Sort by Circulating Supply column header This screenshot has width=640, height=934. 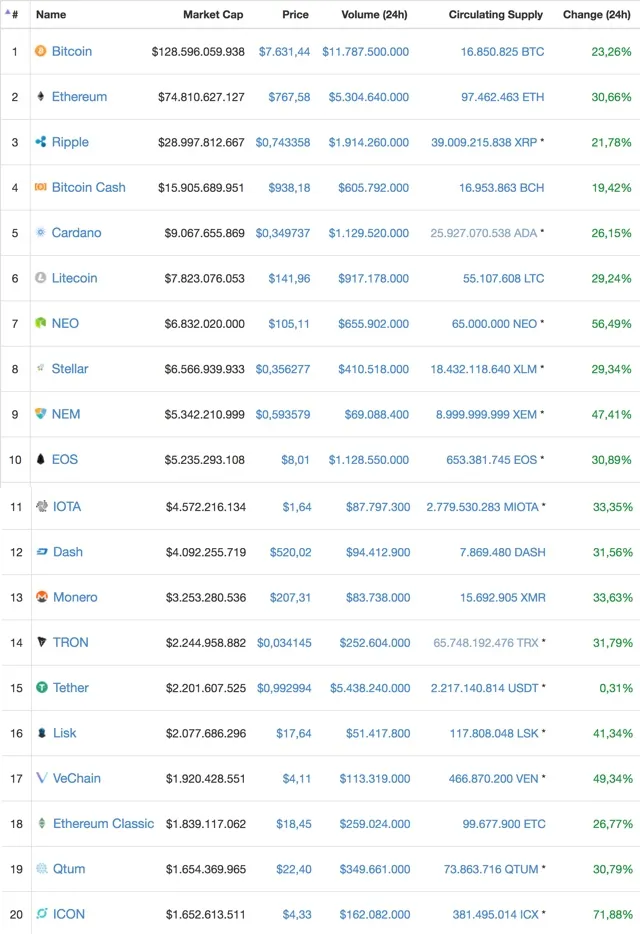(496, 14)
